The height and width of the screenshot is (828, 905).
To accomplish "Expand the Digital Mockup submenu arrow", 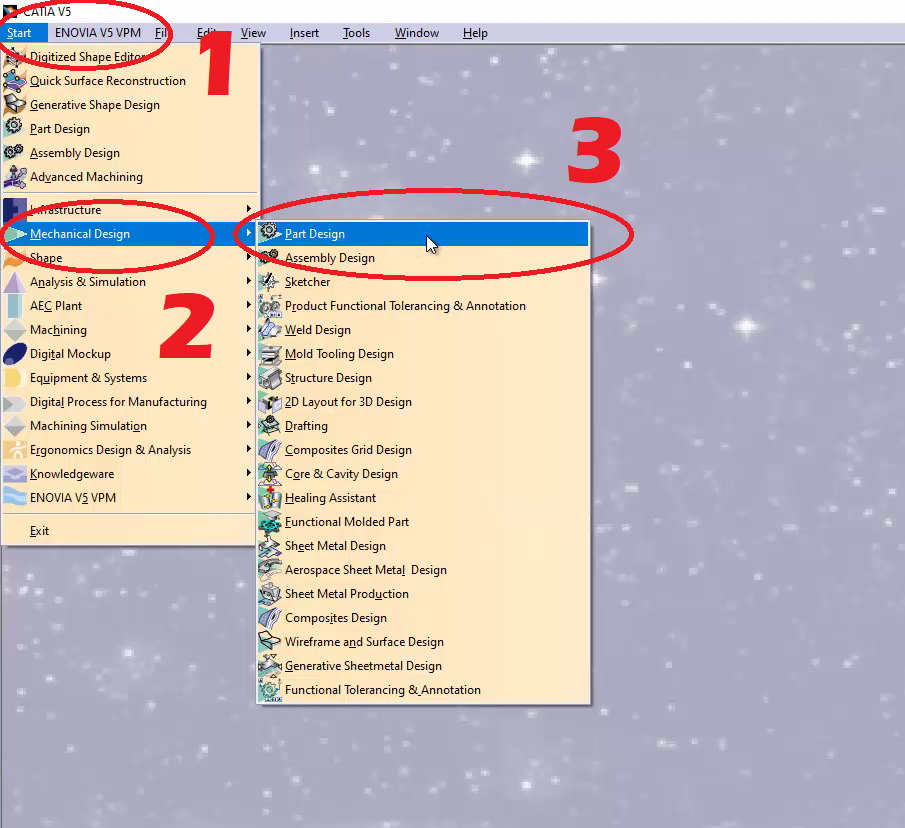I will [x=248, y=354].
